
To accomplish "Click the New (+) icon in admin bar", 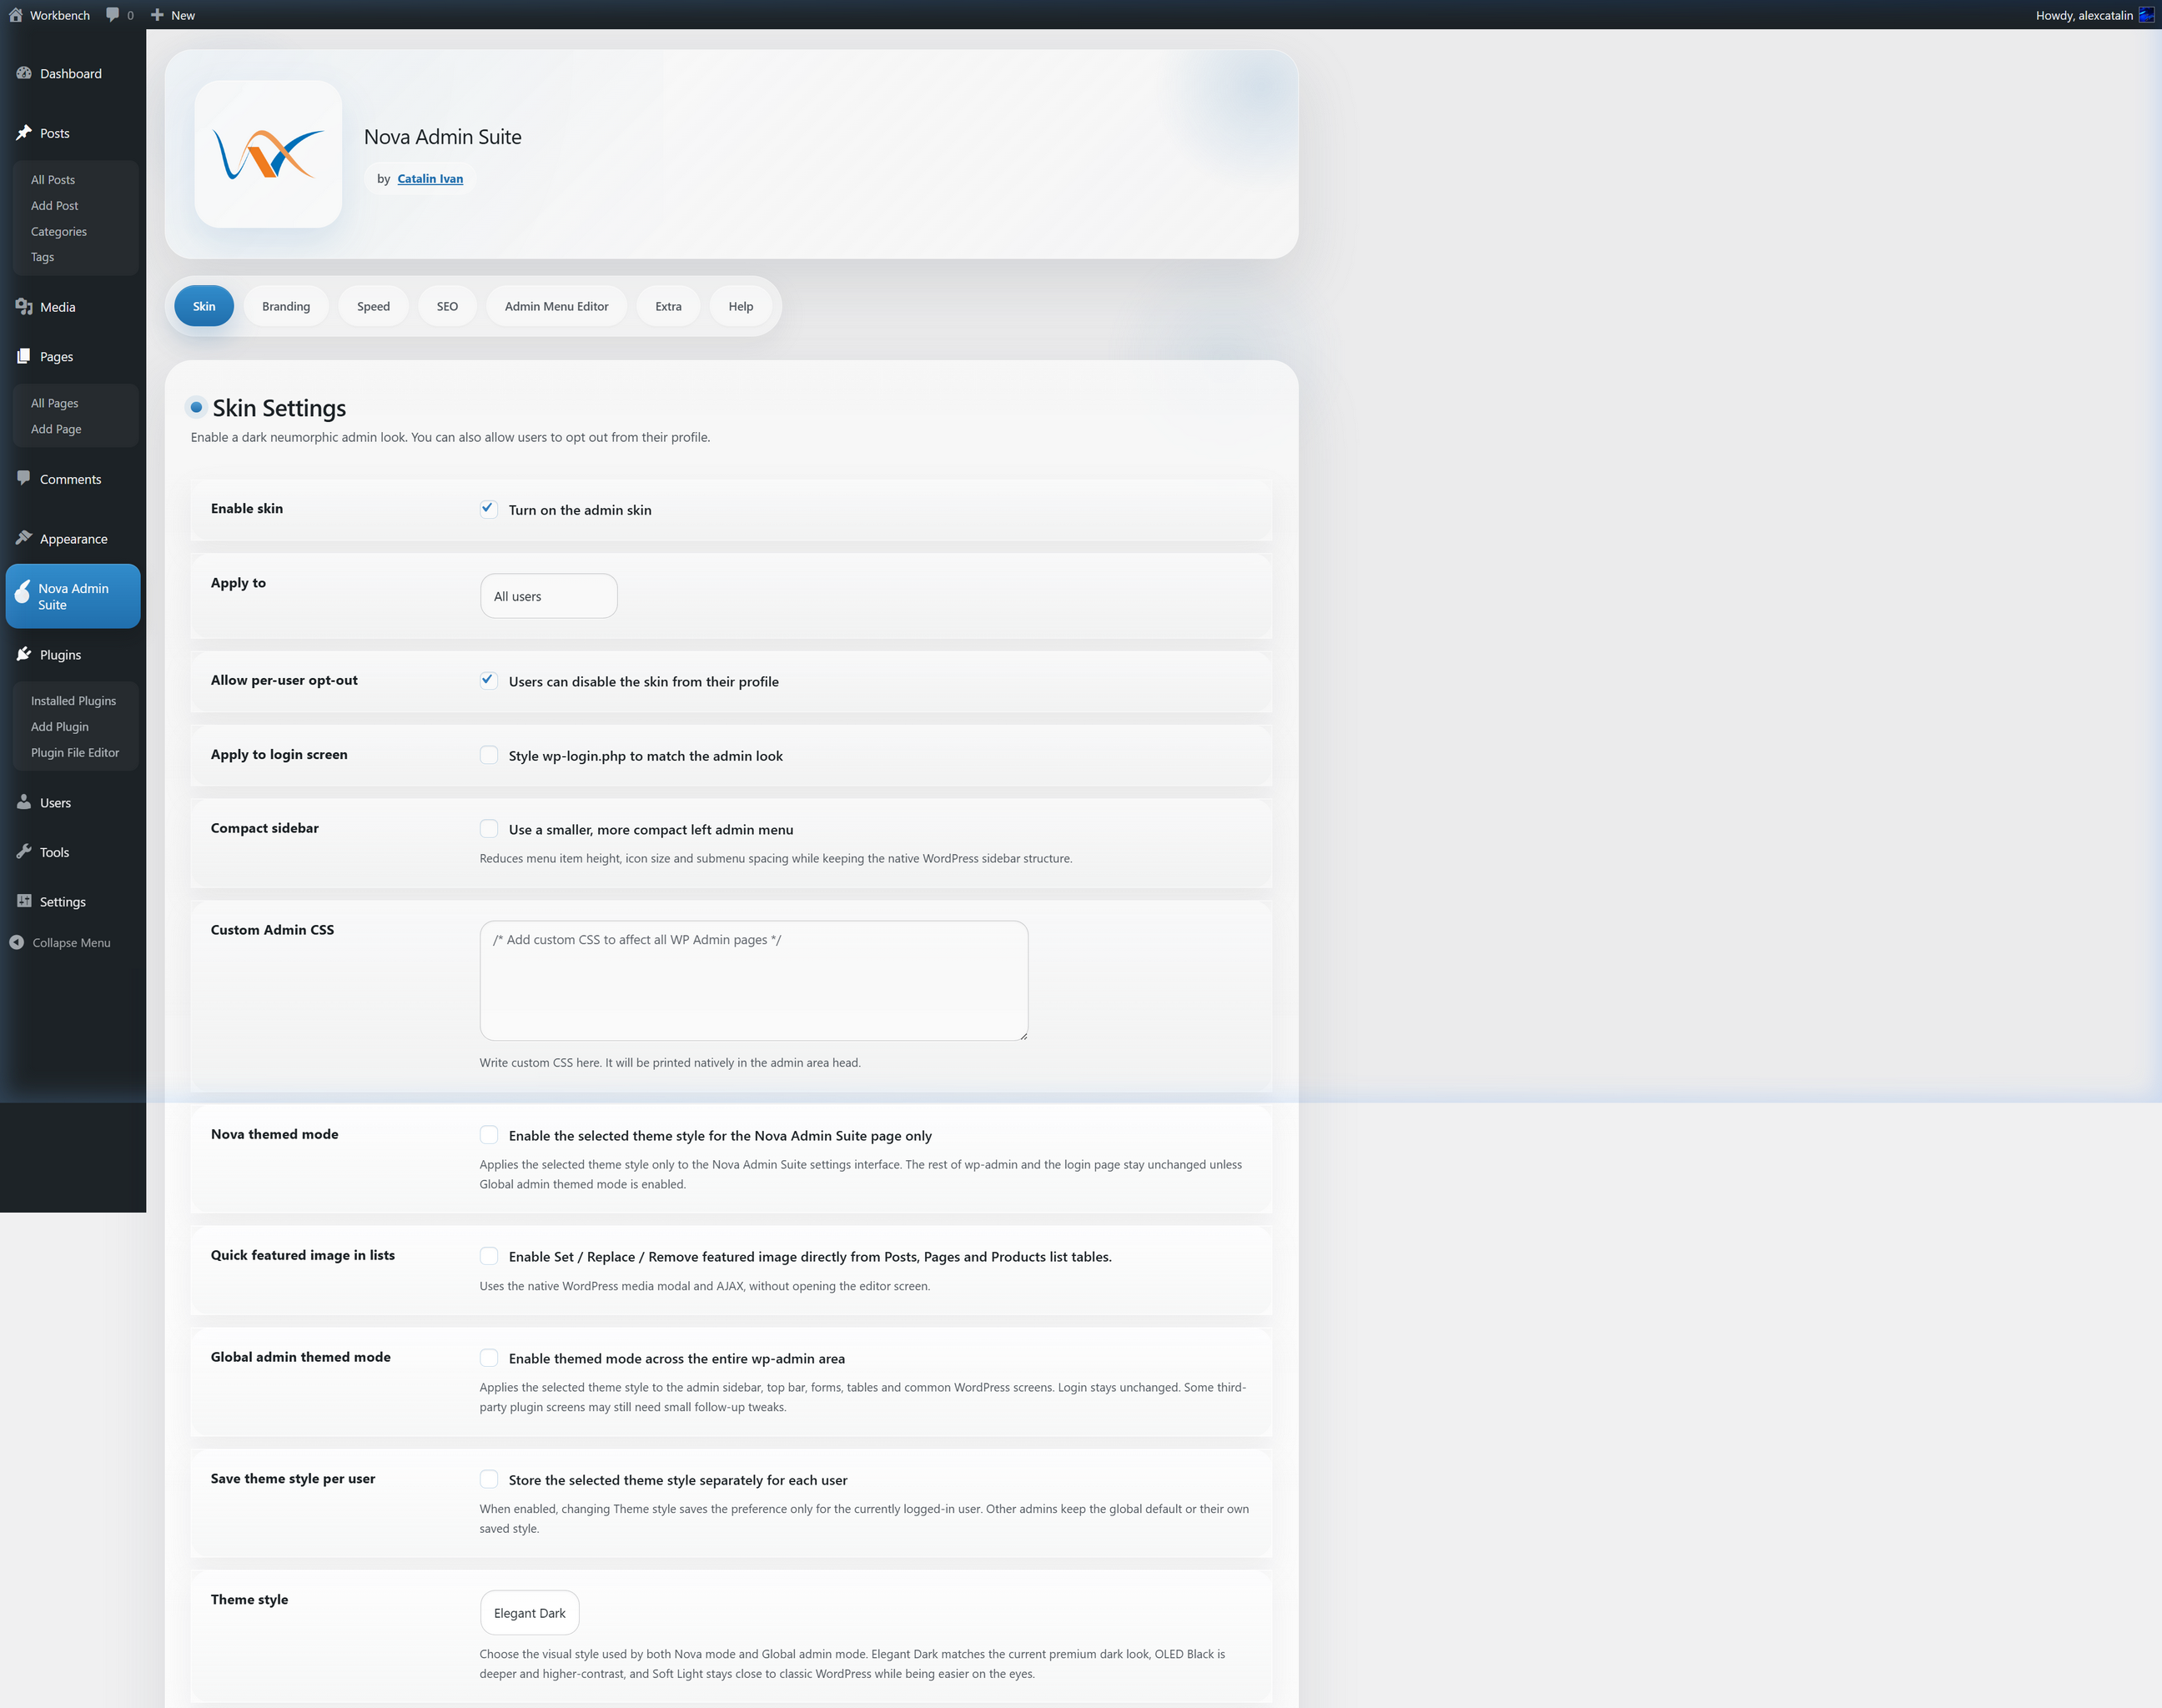I will click(155, 15).
